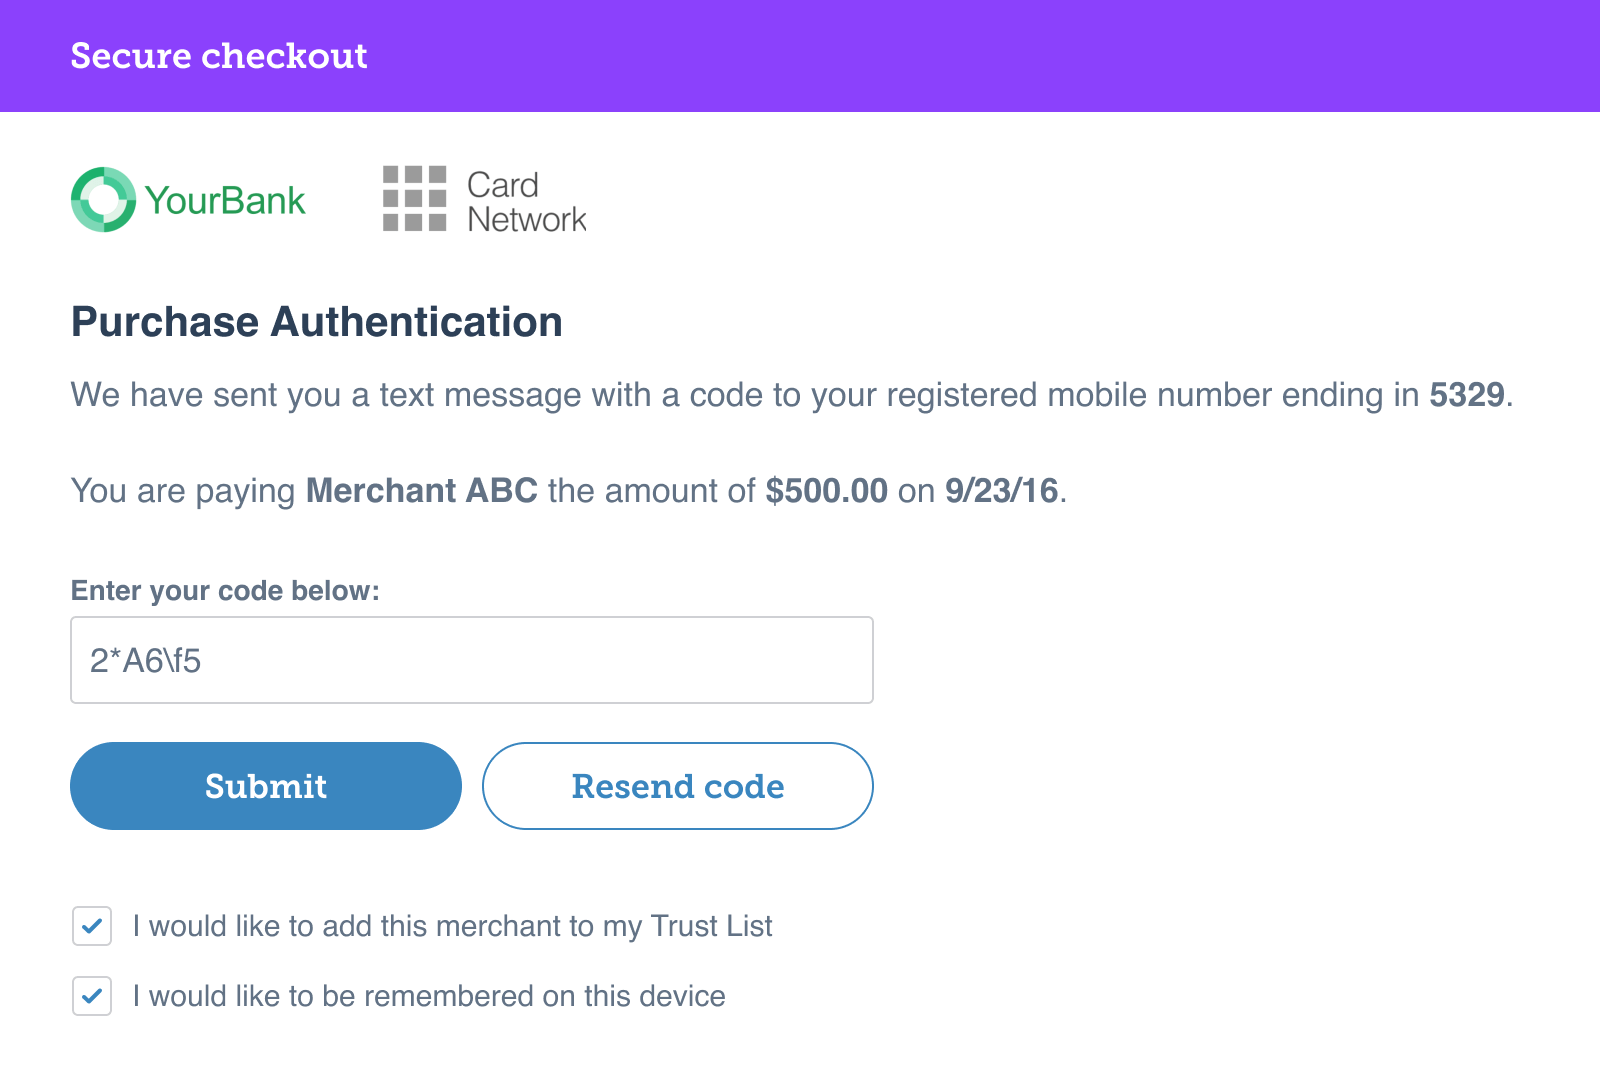Click the $500.00 amount text
Viewport: 1600px width, 1080px height.
(827, 491)
